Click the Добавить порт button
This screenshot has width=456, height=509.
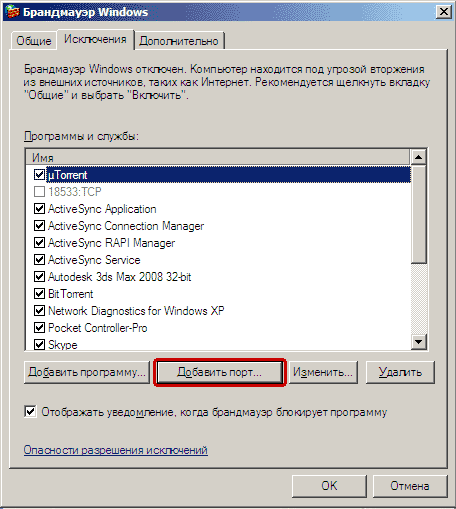click(220, 372)
